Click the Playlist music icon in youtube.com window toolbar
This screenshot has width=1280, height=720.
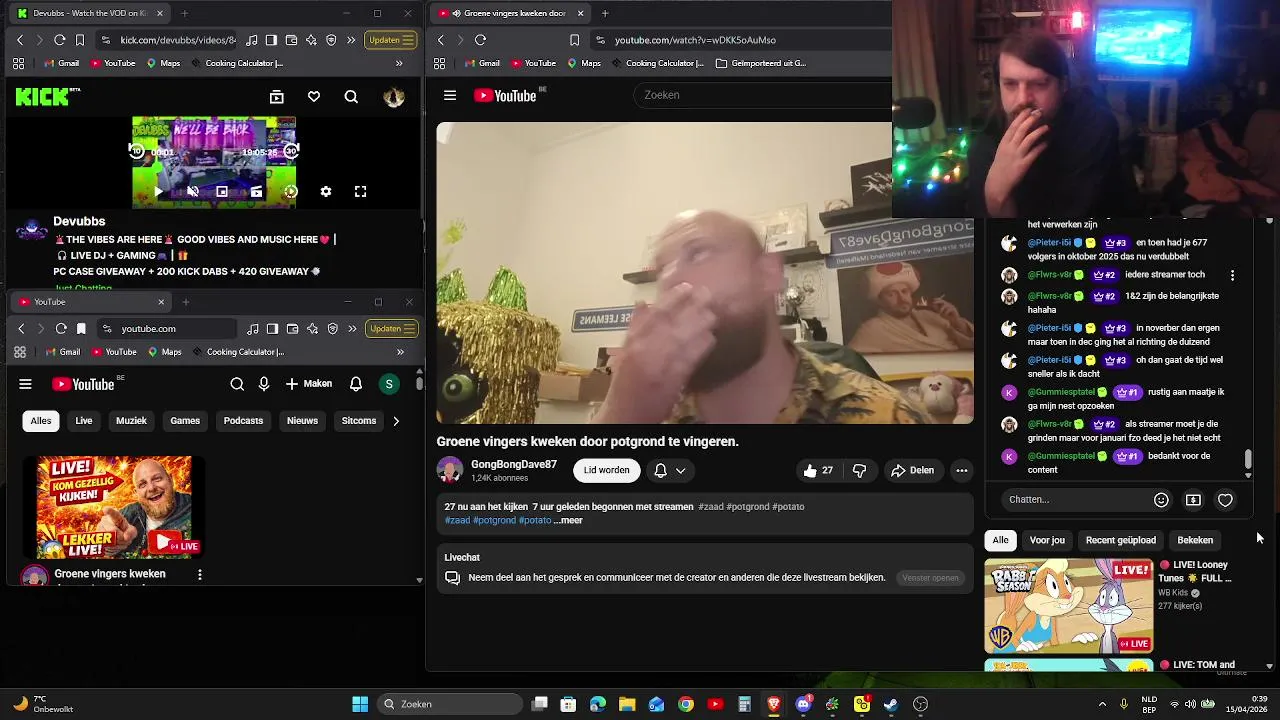coord(253,328)
